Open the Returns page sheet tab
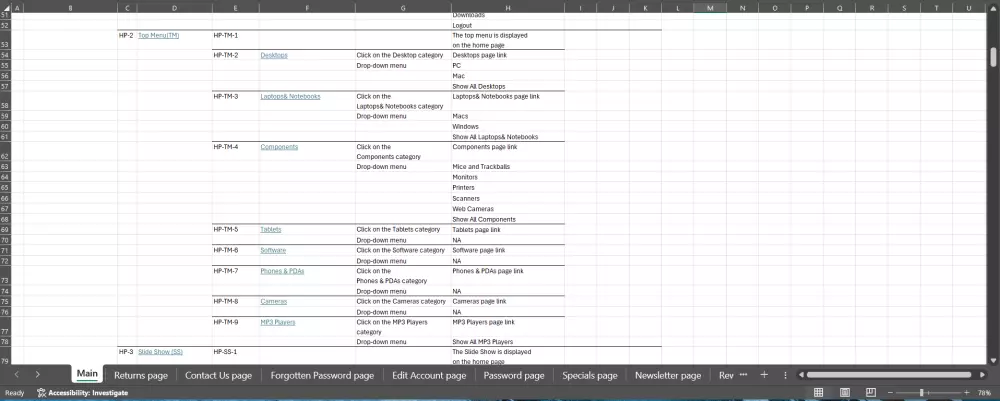1000x401 pixels. click(141, 375)
